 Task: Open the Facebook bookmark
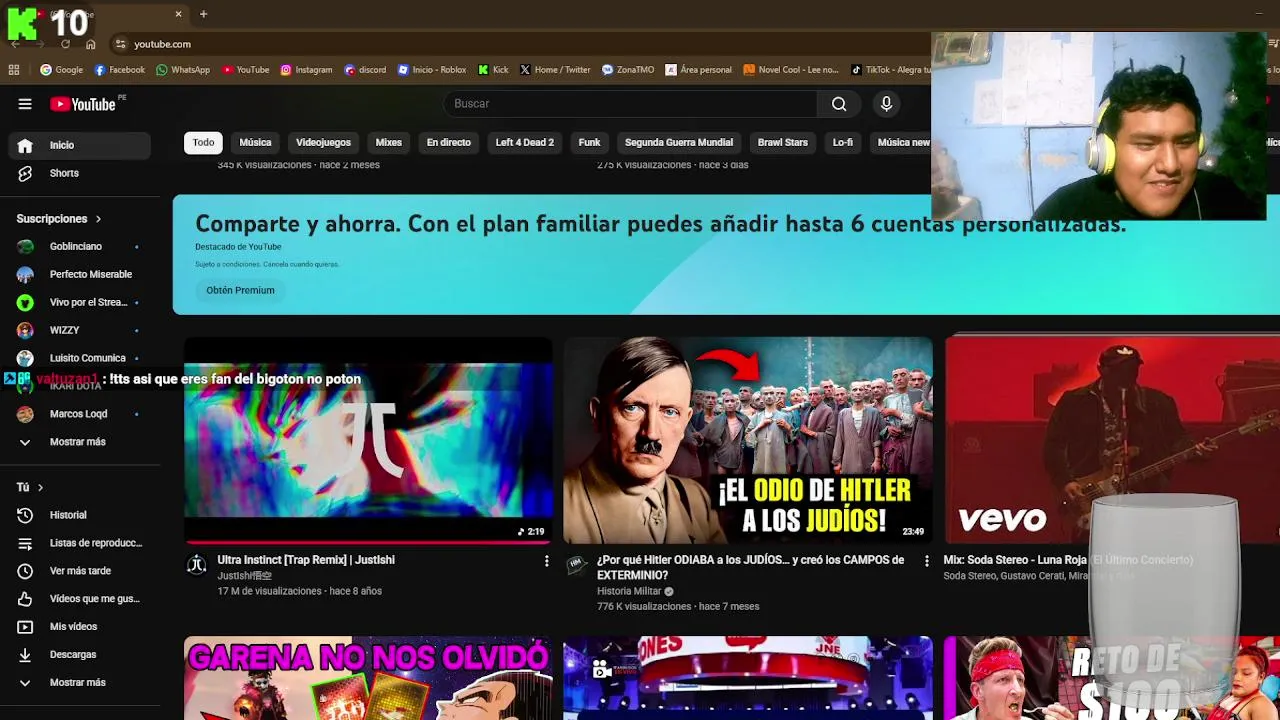[120, 70]
